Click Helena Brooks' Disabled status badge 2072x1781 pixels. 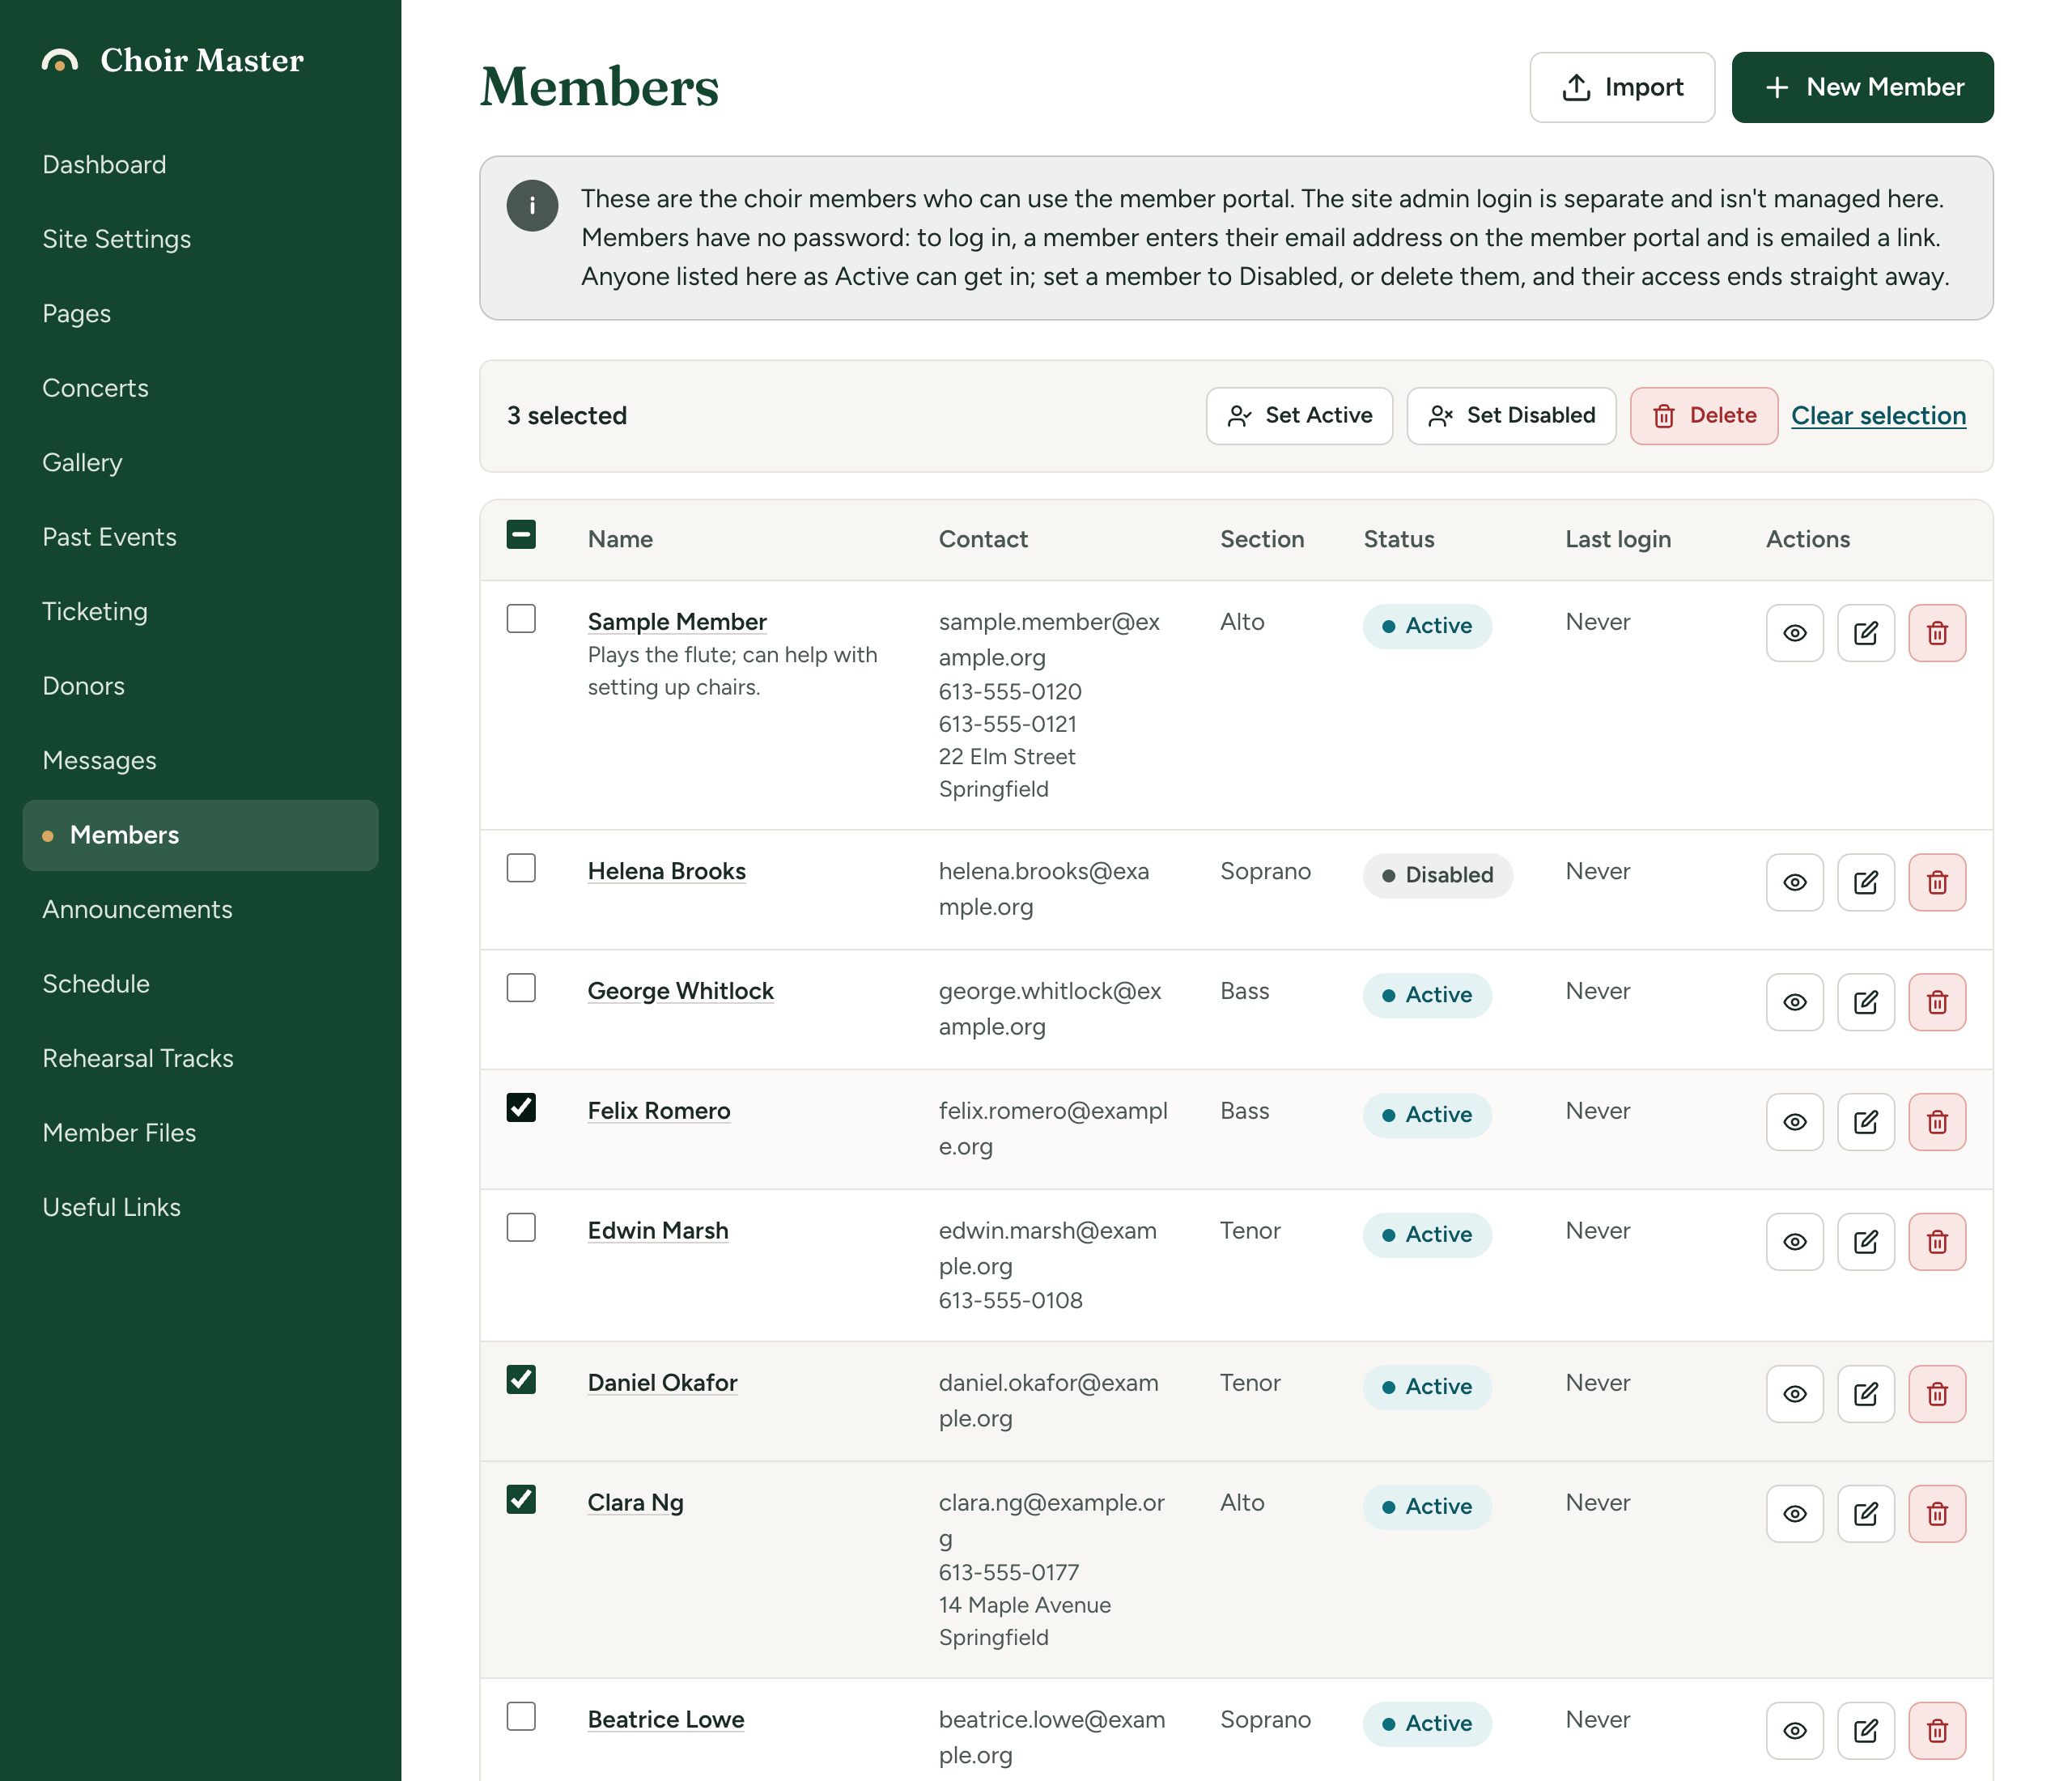coord(1437,875)
